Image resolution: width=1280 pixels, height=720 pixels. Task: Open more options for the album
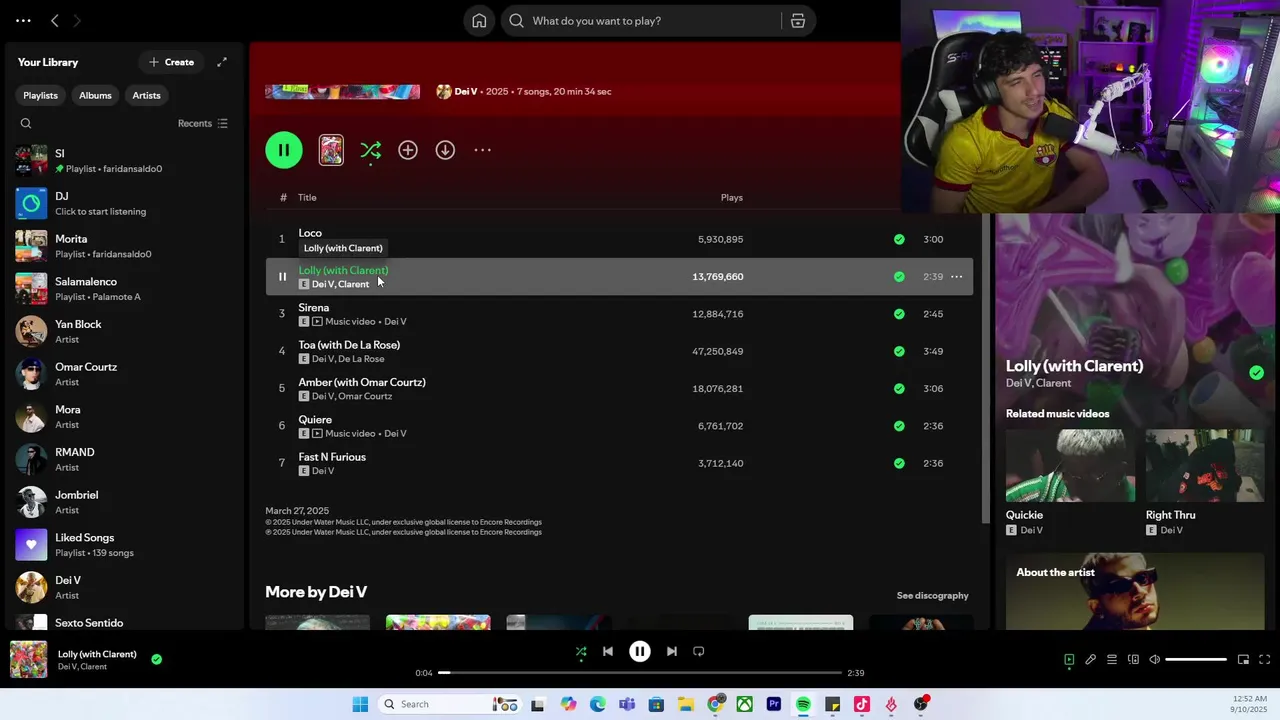[482, 150]
